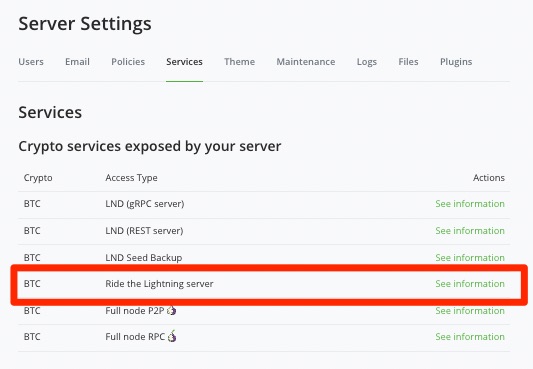Screen dimensions: 533x369
Task: Click BTC in the Ride the Lightning row
Action: coord(32,284)
